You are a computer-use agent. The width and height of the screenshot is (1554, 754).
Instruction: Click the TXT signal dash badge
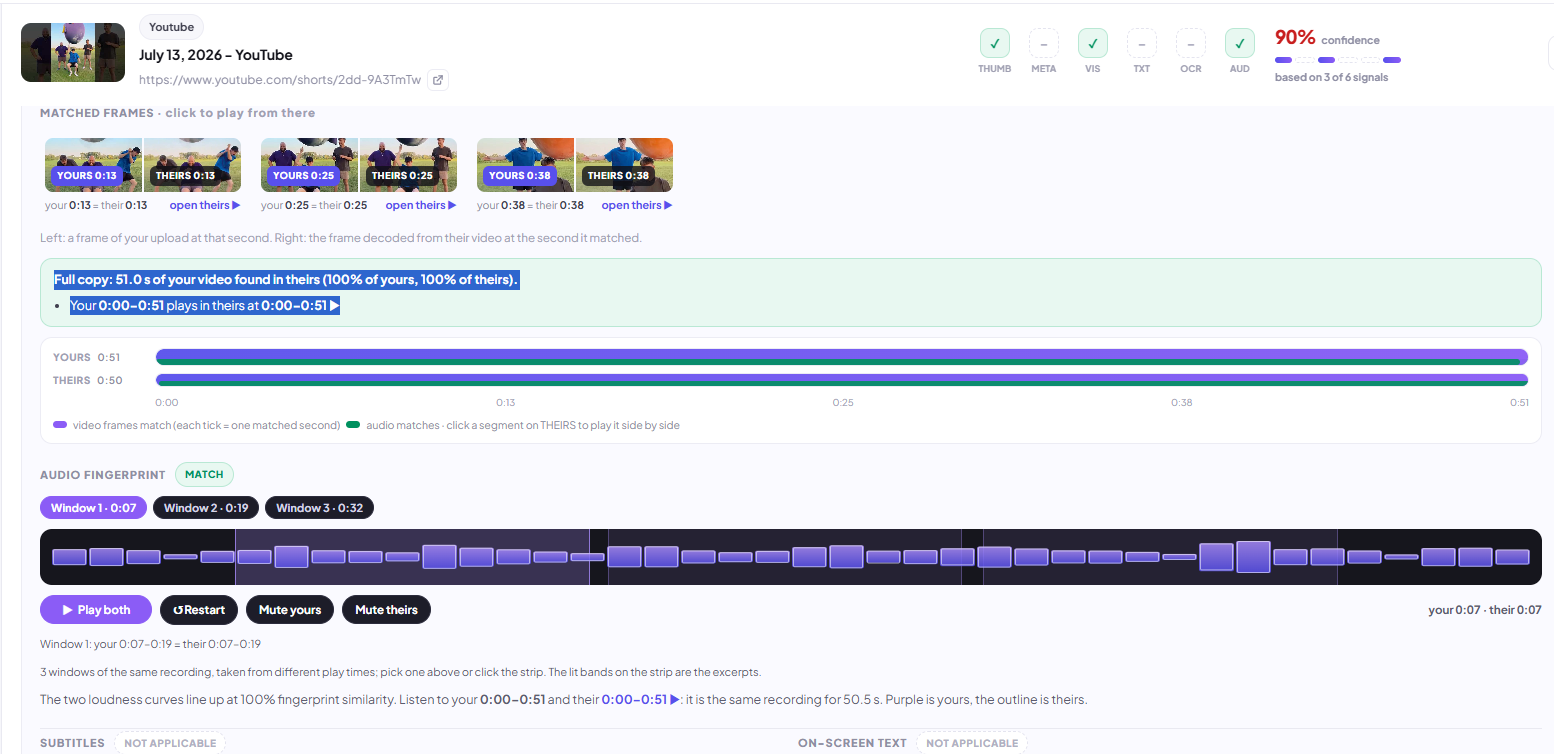coord(1141,43)
